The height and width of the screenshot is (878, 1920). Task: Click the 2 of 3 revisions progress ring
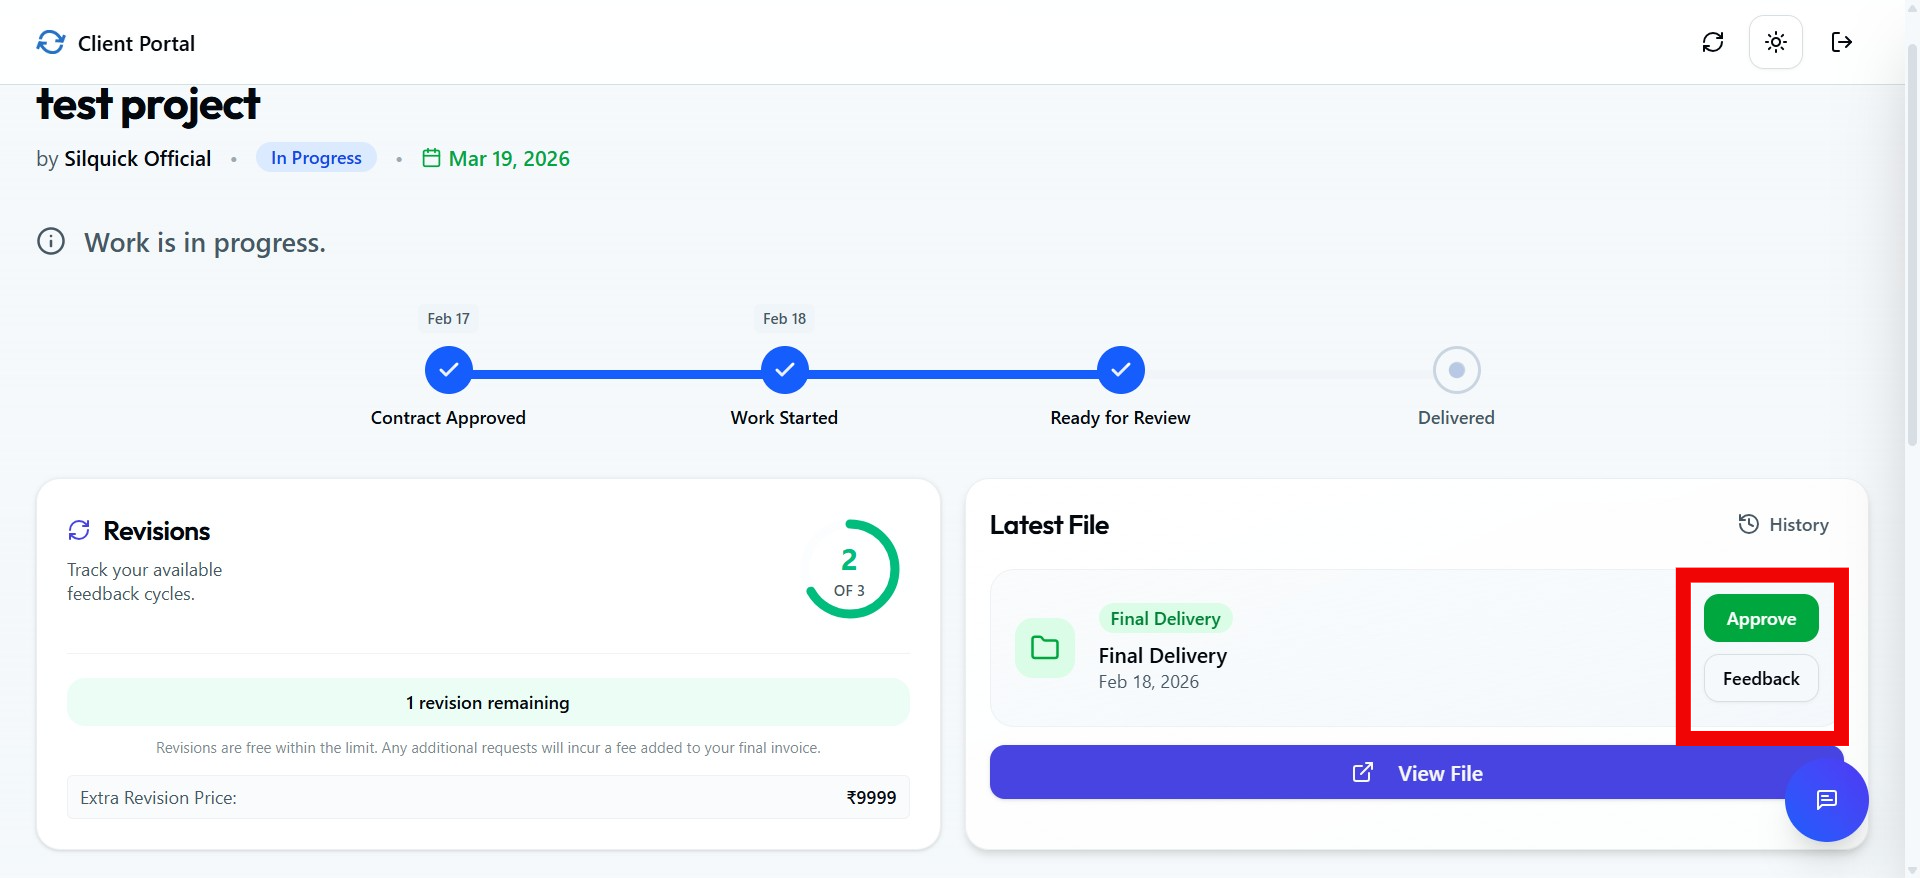point(851,569)
